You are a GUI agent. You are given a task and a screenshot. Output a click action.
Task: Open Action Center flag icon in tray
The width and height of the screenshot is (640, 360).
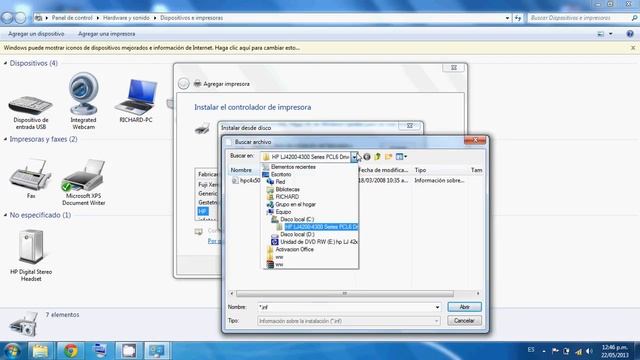pyautogui.click(x=555, y=351)
